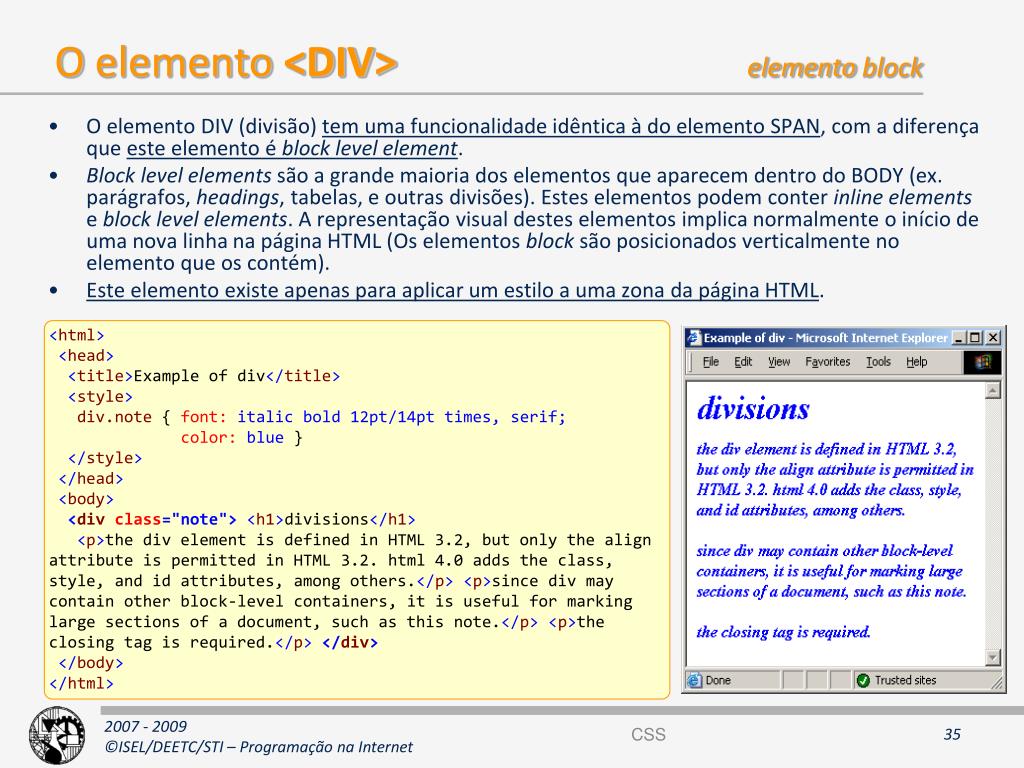
Task: Click the Trusted sites green check icon
Action: [x=863, y=680]
